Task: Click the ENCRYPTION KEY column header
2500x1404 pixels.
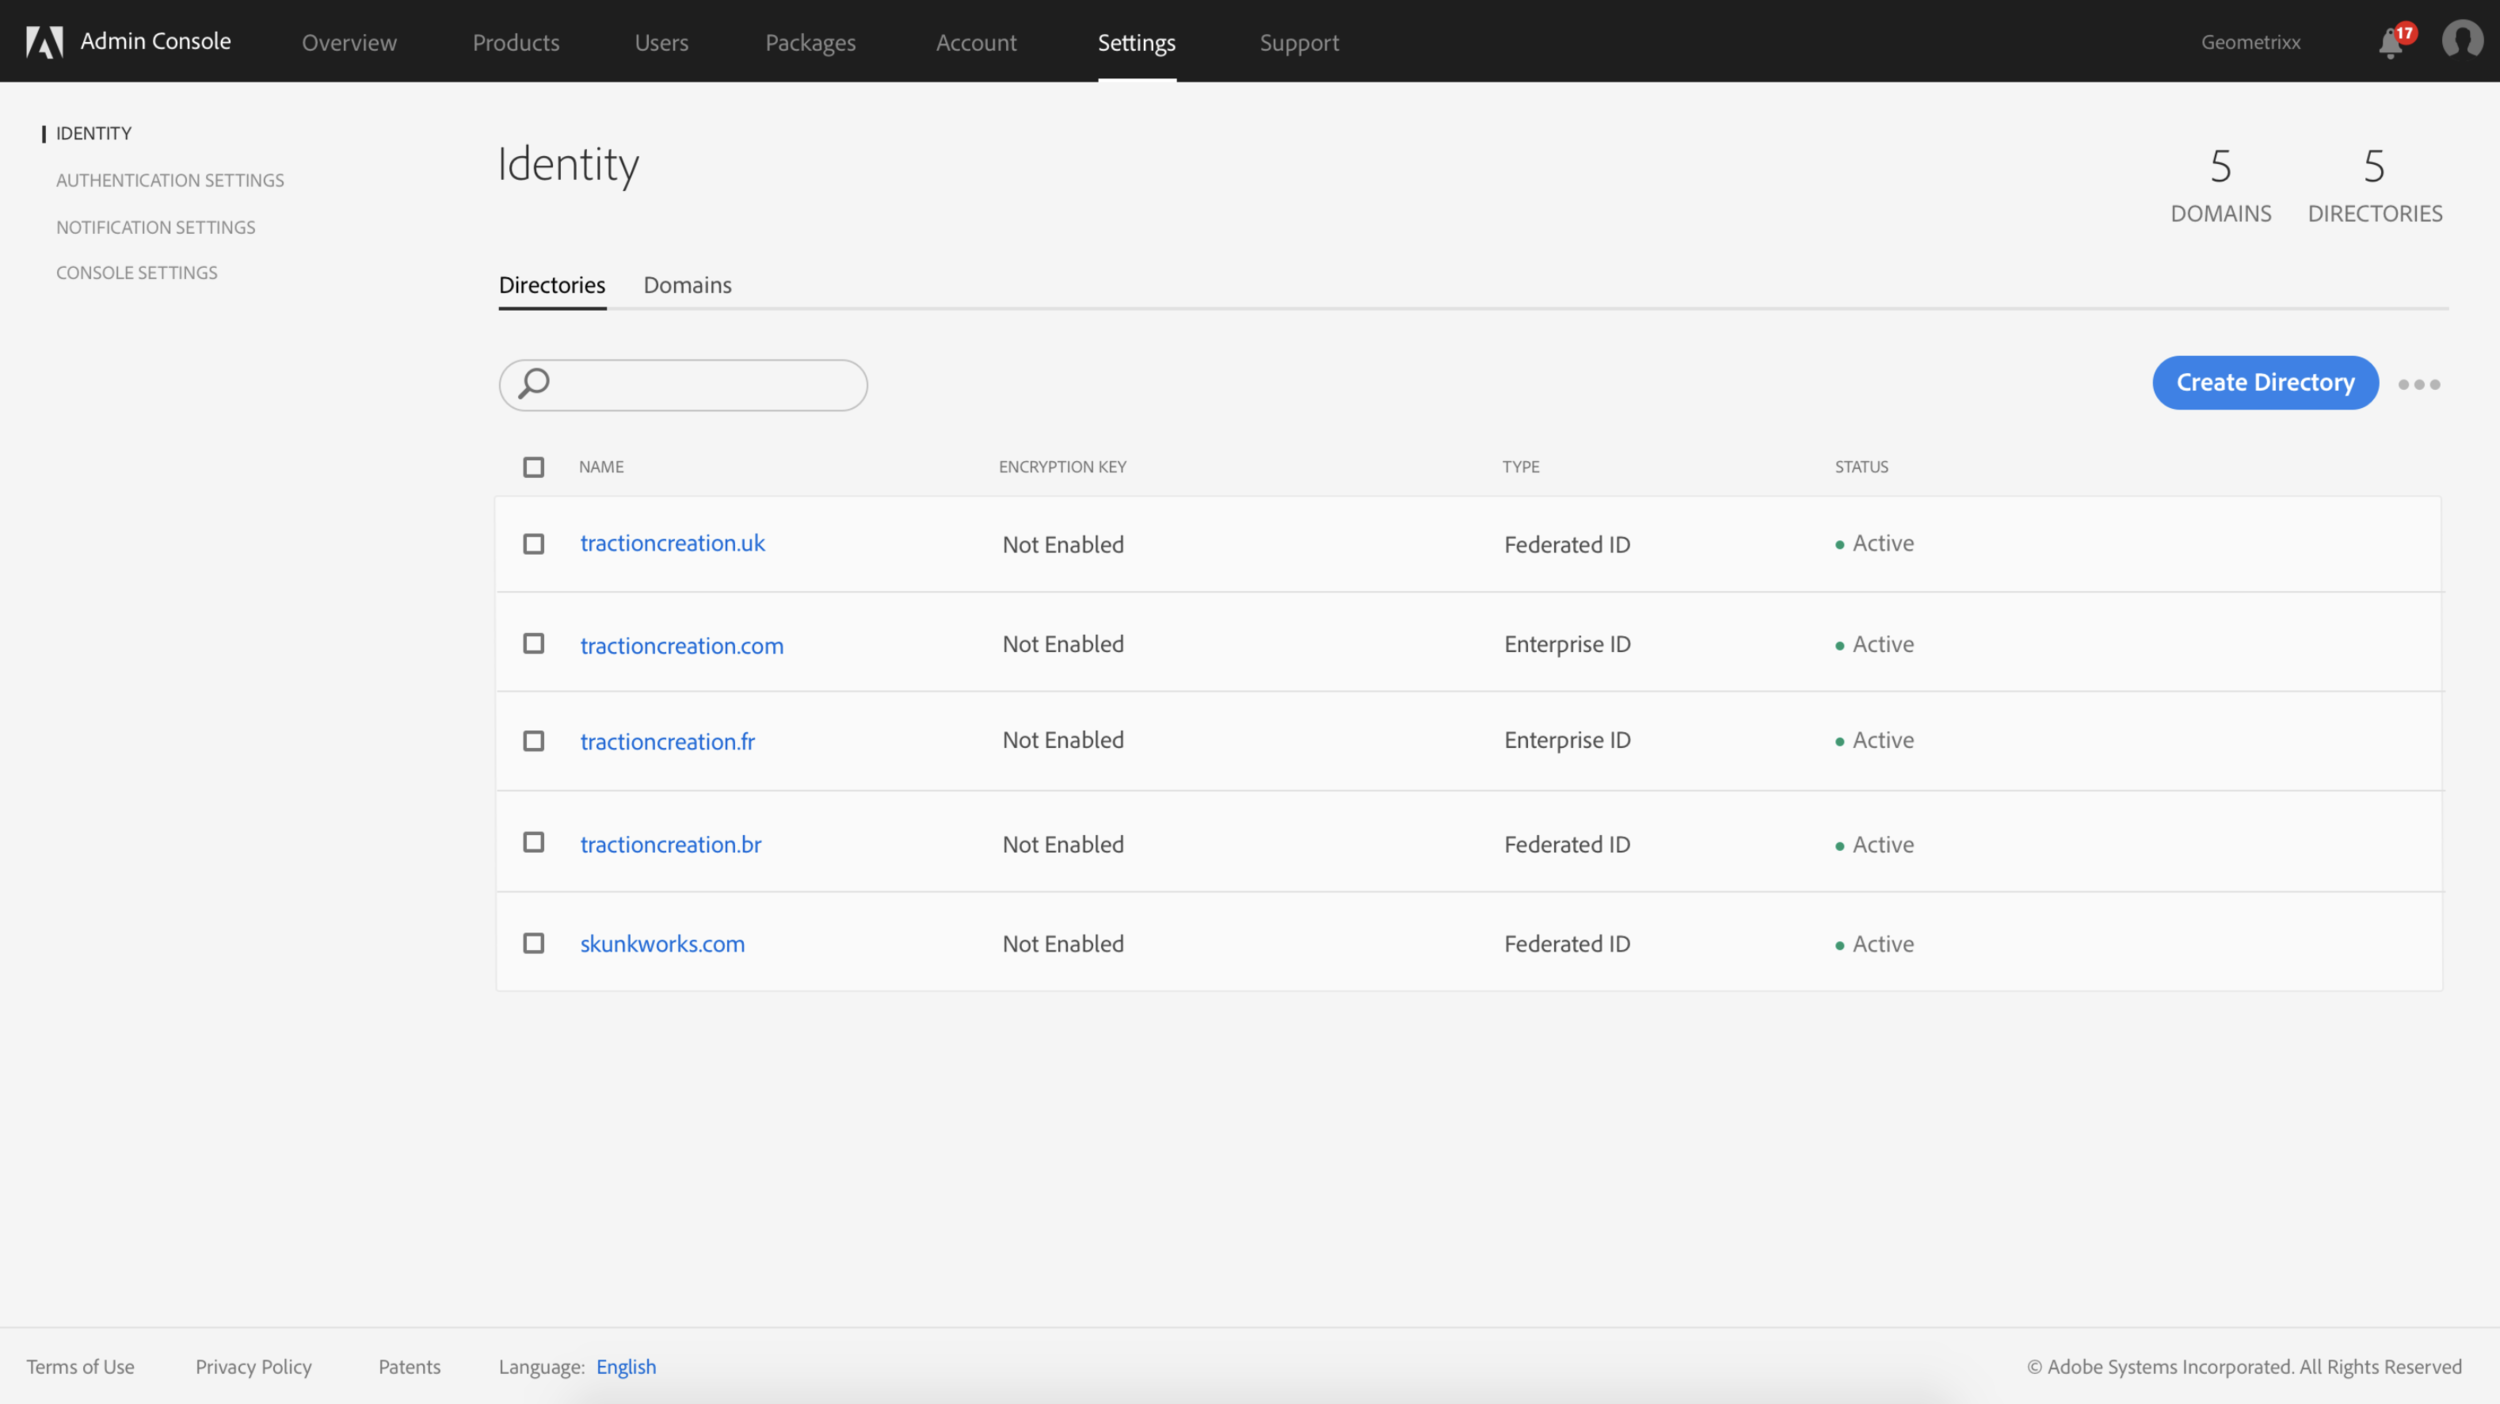Action: 1062,467
